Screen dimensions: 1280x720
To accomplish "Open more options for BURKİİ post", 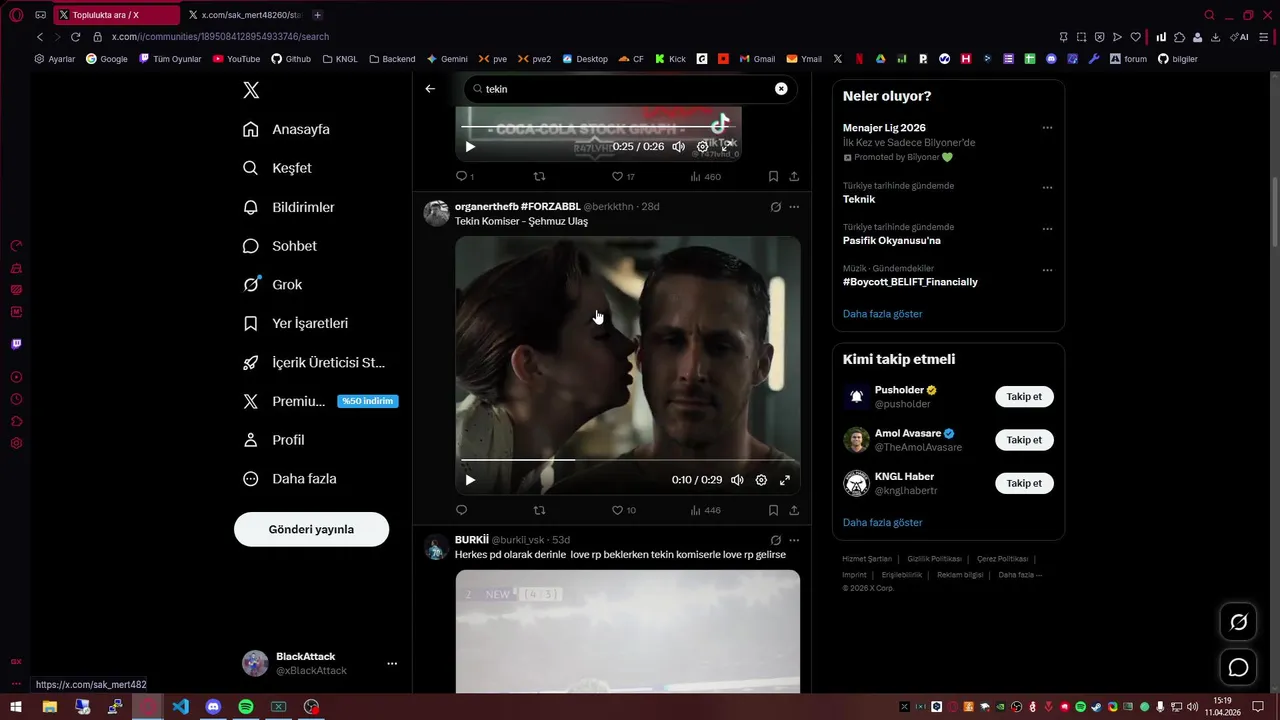I will [x=794, y=540].
